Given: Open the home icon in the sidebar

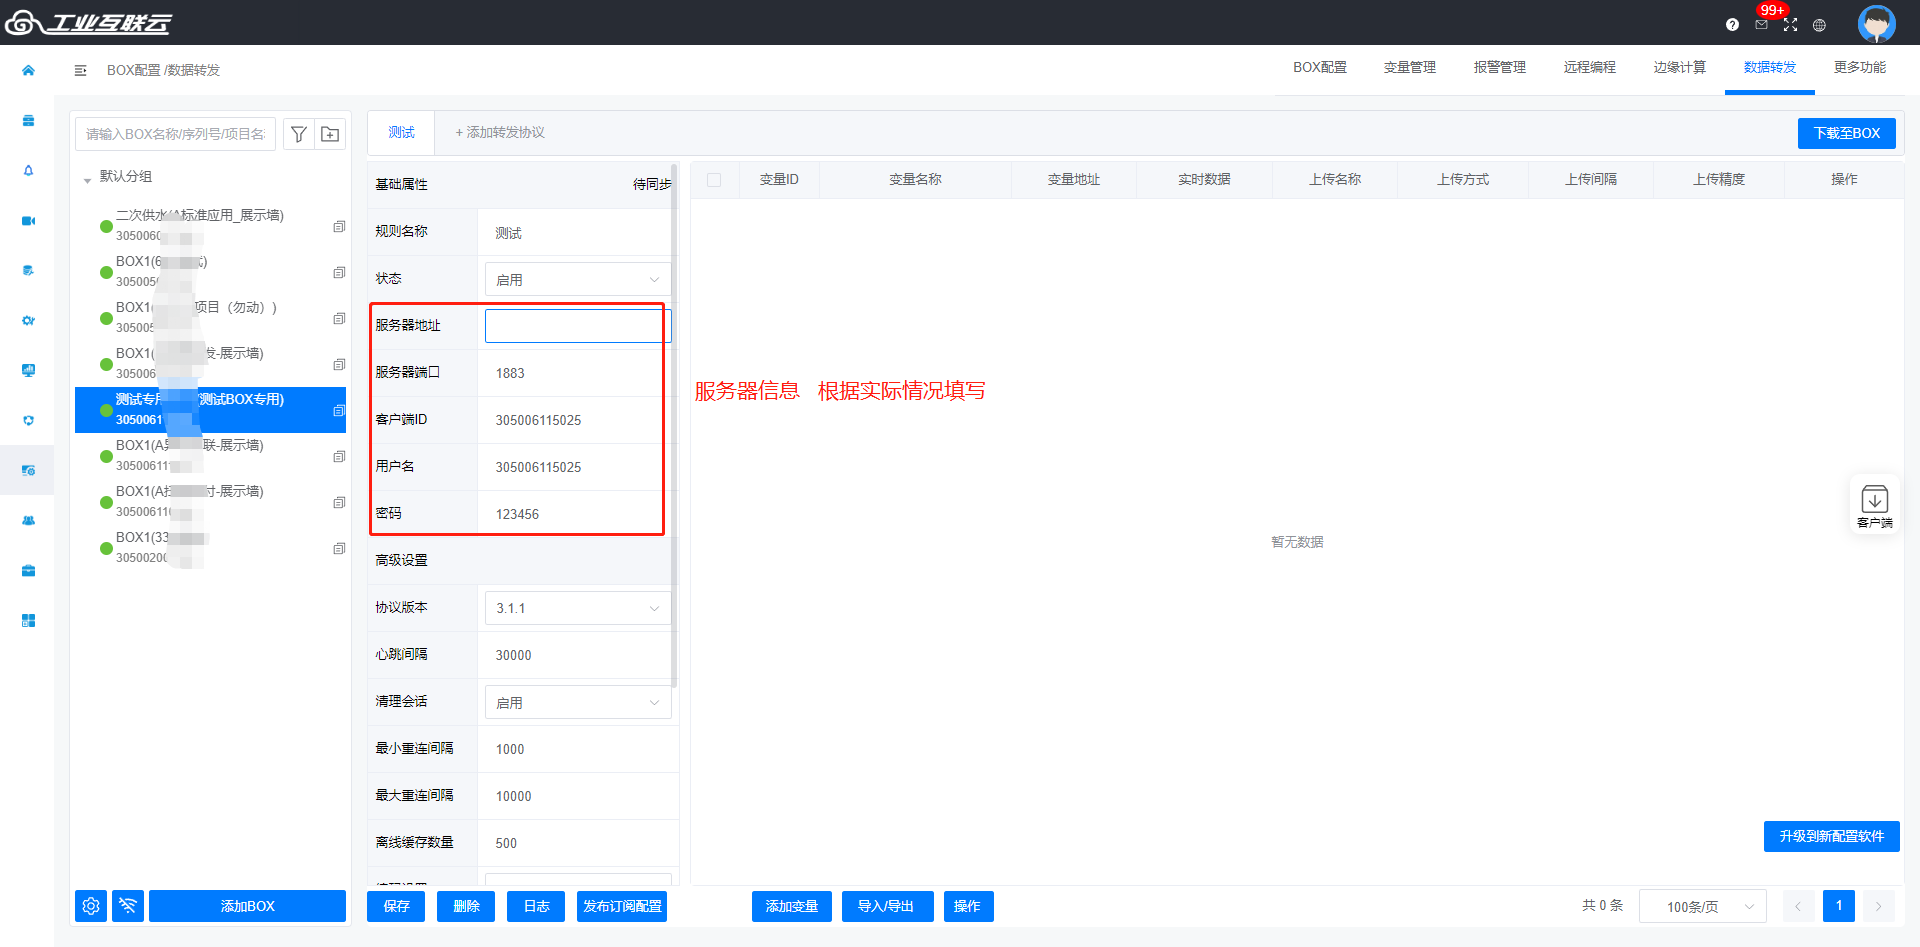Looking at the screenshot, I should pyautogui.click(x=28, y=70).
